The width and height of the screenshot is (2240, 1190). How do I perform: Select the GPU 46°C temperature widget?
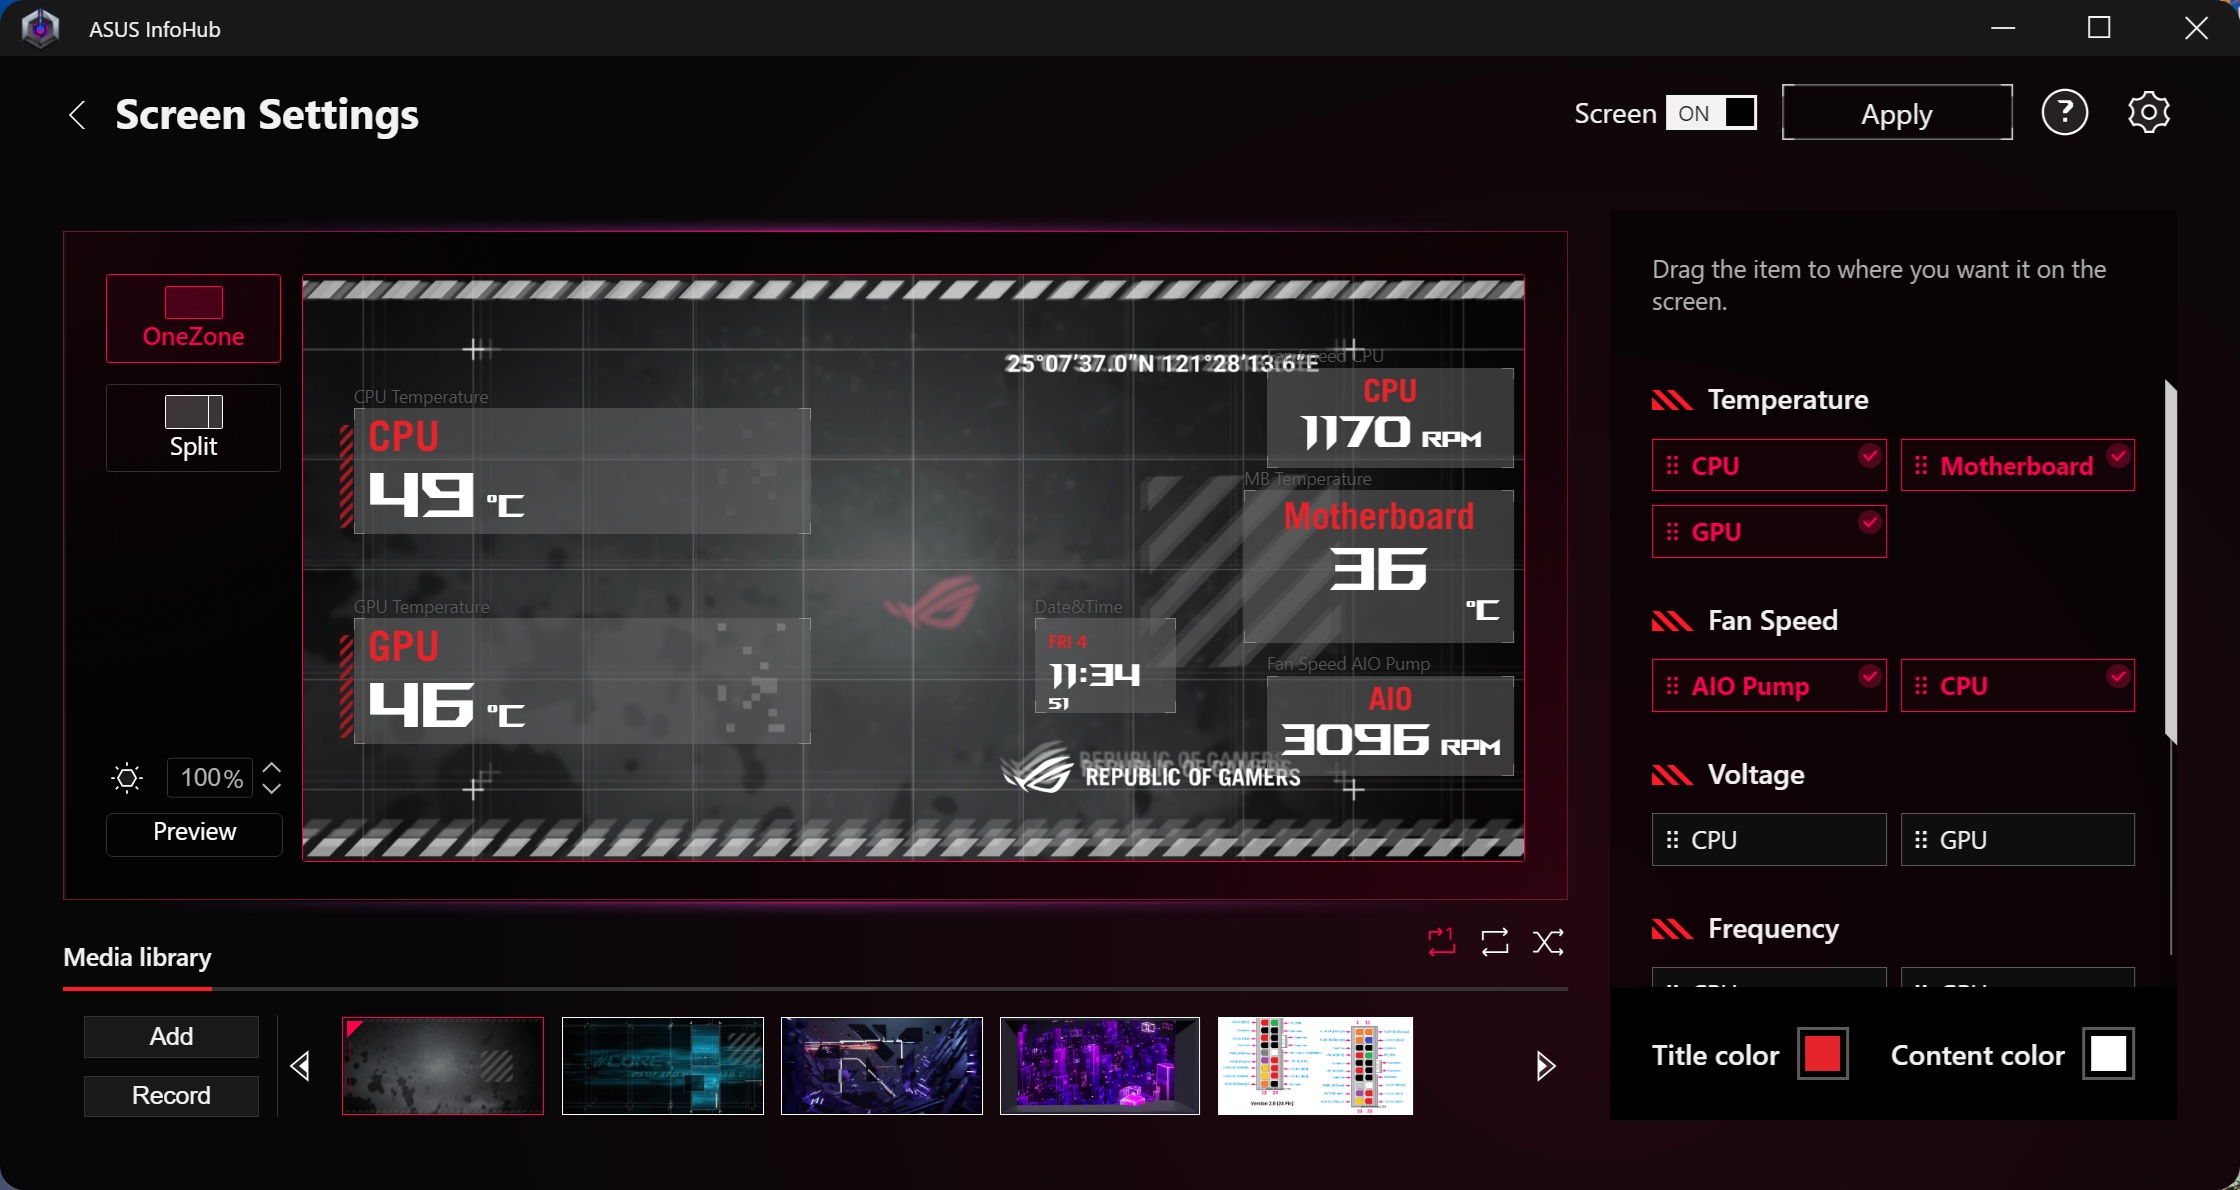582,680
